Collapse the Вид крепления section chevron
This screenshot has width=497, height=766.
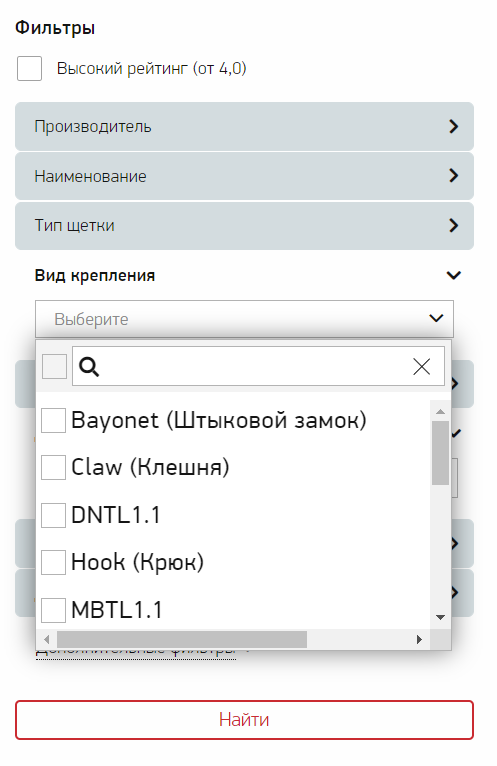point(454,276)
